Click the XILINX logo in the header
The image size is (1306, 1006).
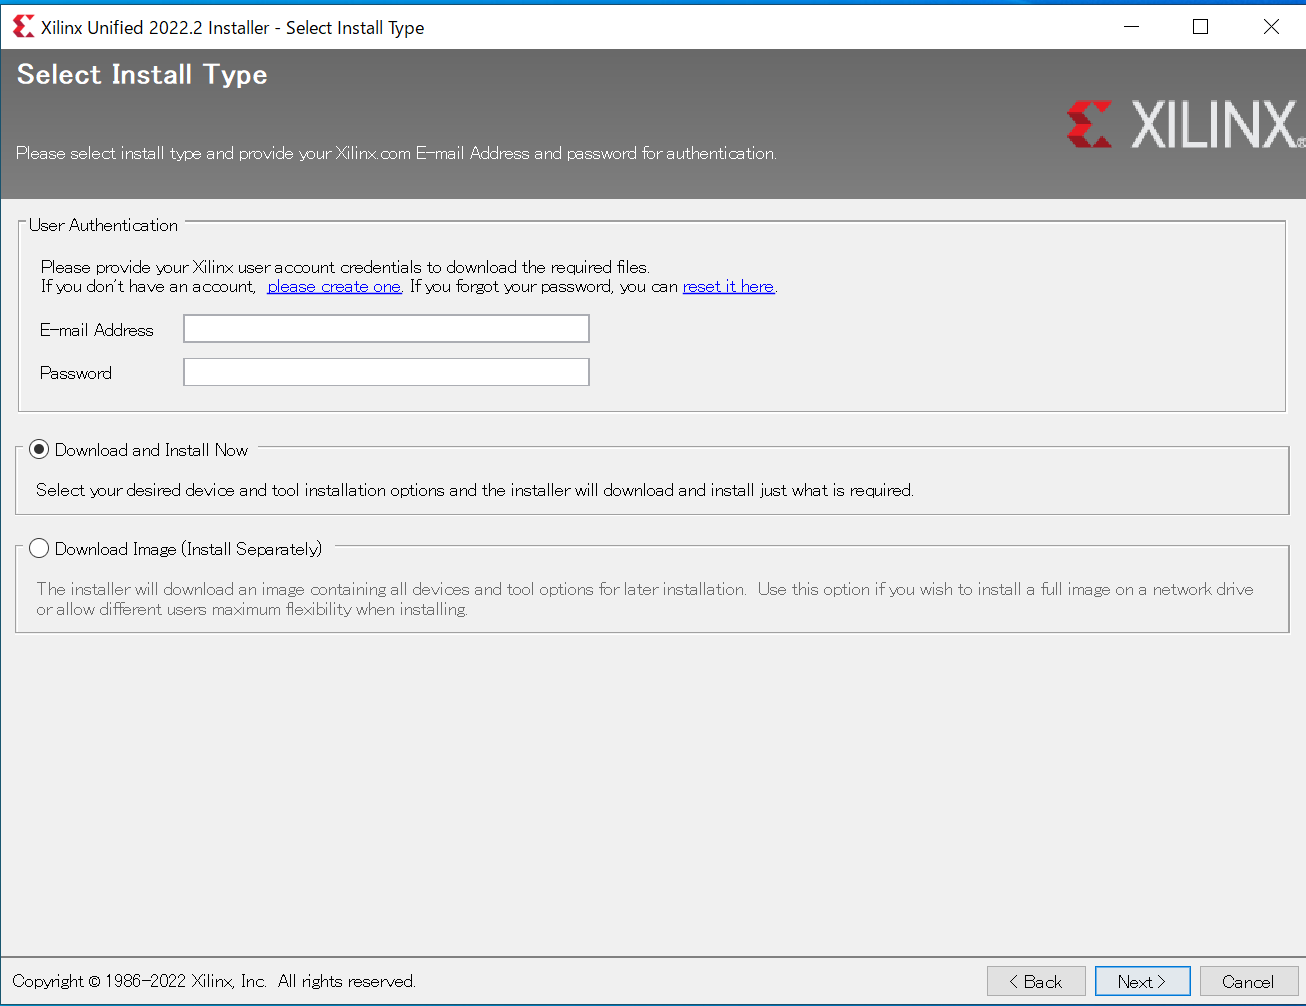(x=1185, y=124)
